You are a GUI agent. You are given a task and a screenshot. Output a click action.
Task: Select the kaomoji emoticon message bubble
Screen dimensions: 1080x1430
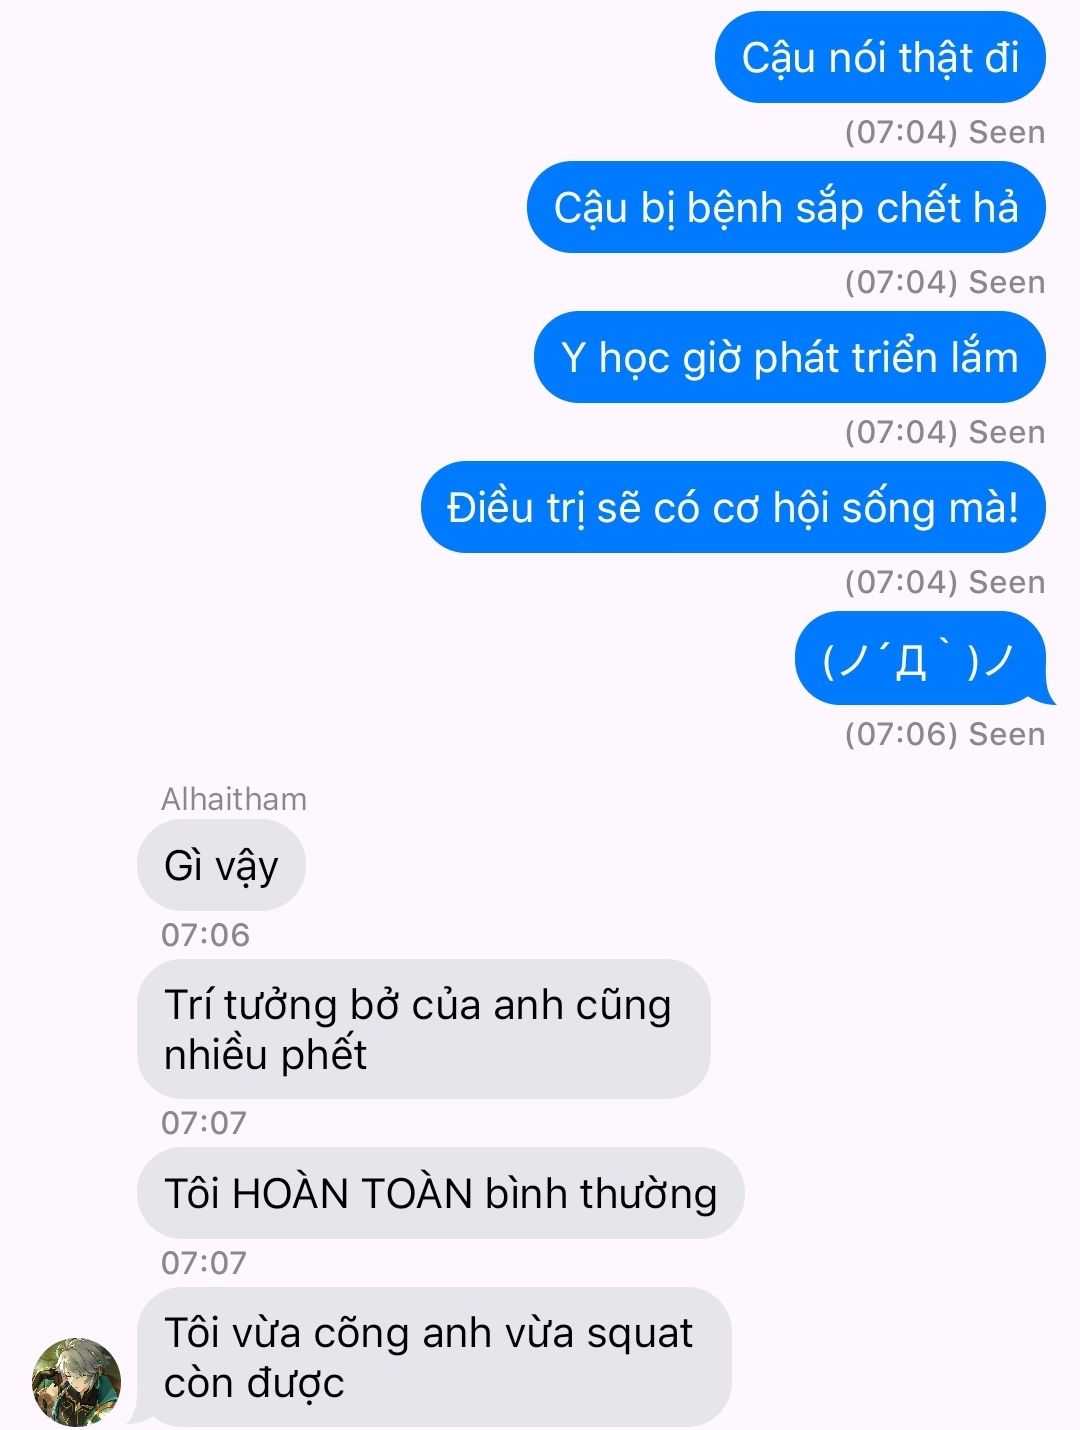[x=922, y=659]
